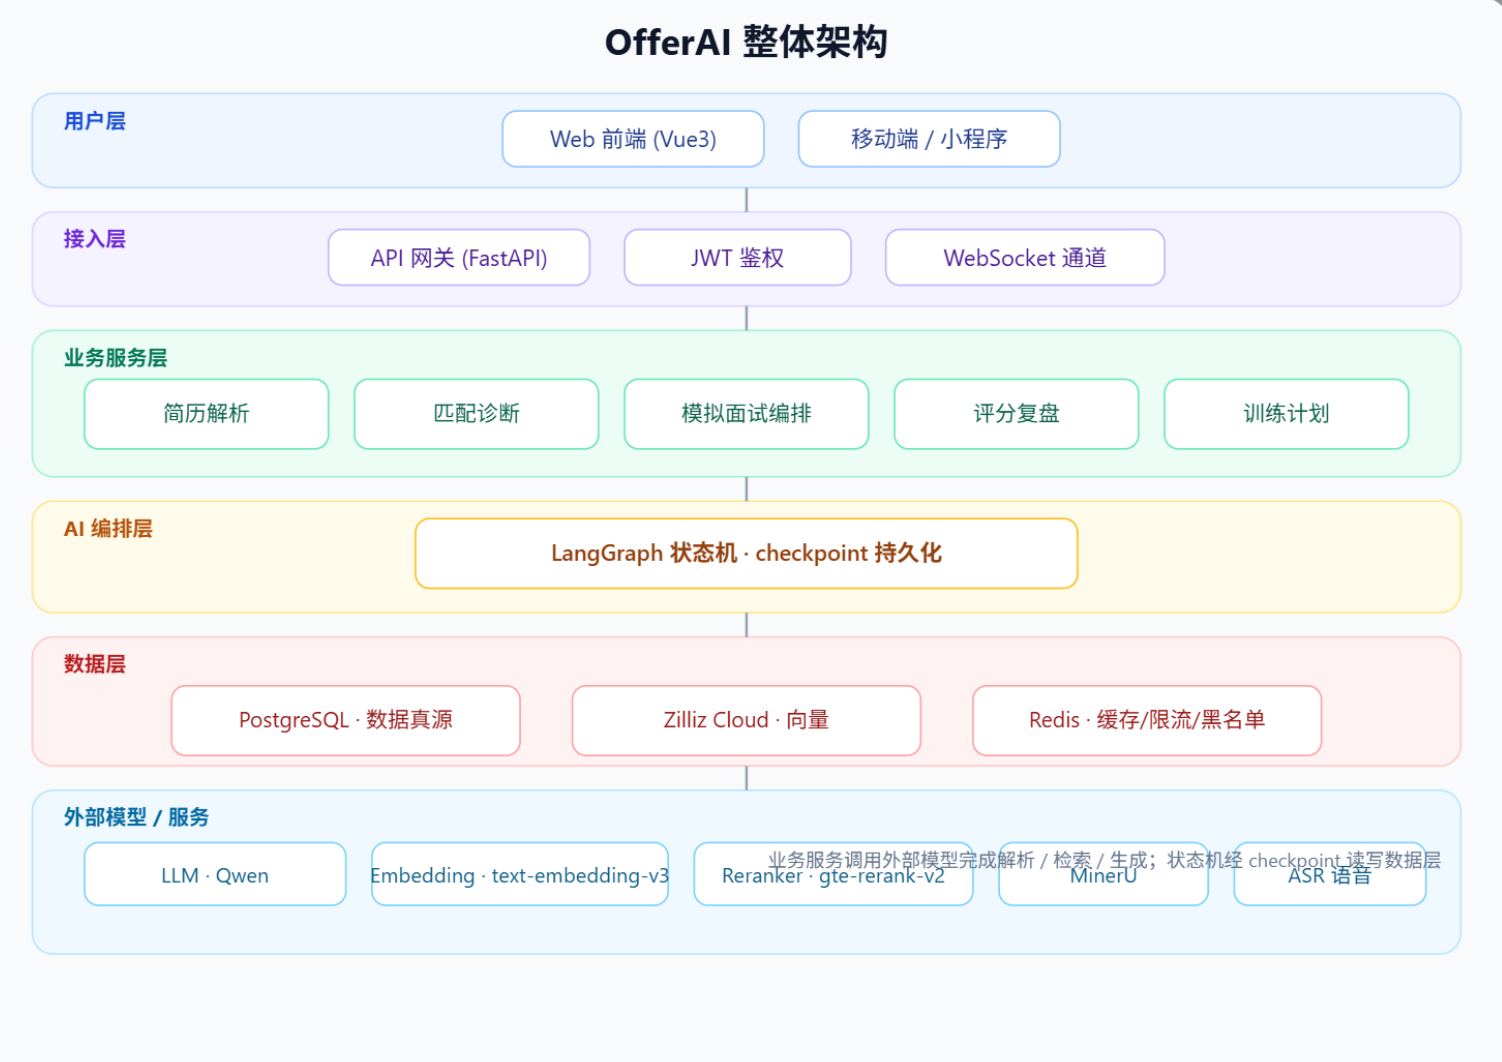Click the ASR 语音 box
This screenshot has height=1062, width=1502.
pos(1330,875)
